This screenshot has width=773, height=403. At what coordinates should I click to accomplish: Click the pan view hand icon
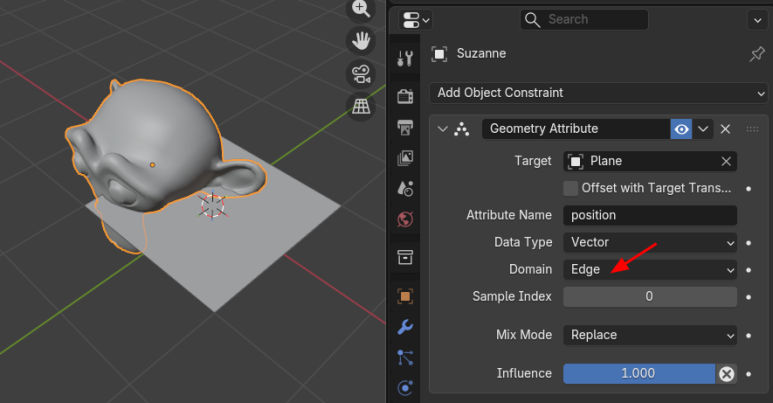pyautogui.click(x=361, y=41)
